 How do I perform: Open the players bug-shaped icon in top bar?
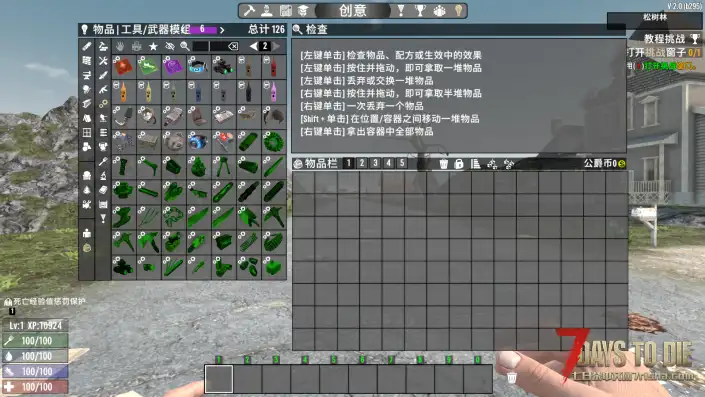(x=439, y=11)
